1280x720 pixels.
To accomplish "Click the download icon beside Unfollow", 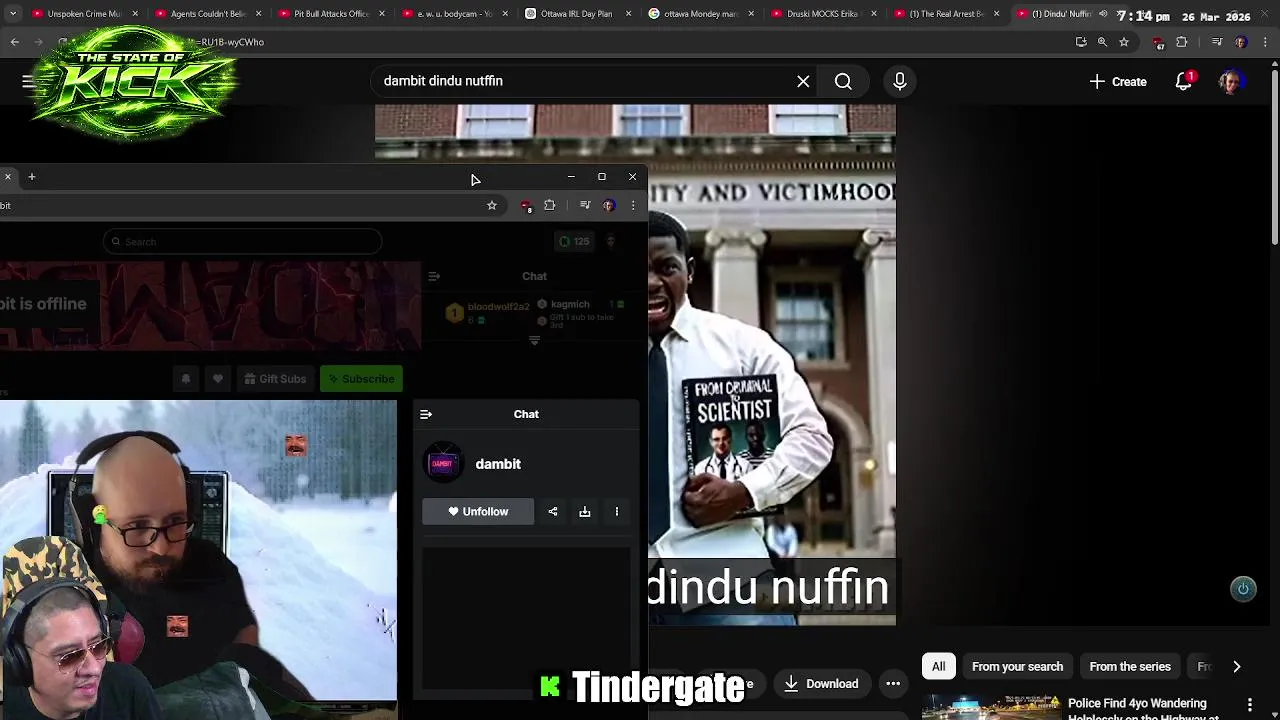I will [x=585, y=512].
